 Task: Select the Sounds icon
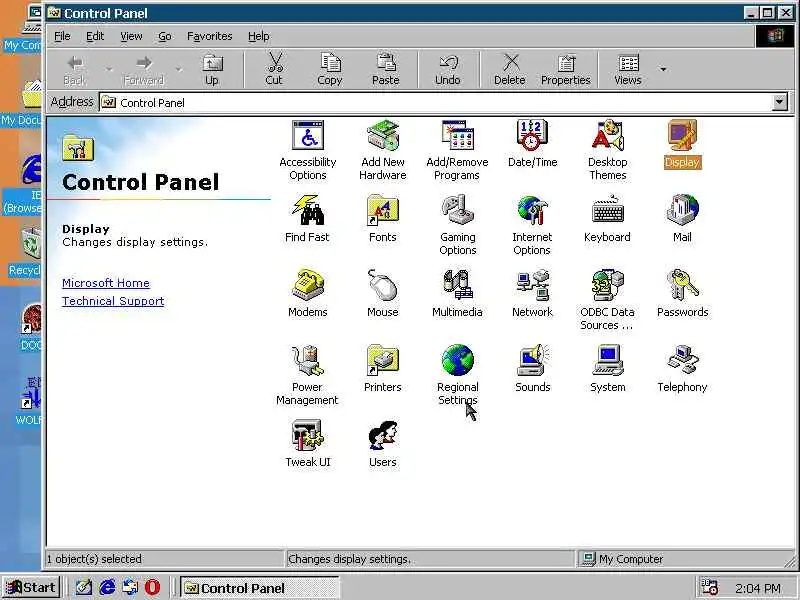click(532, 368)
